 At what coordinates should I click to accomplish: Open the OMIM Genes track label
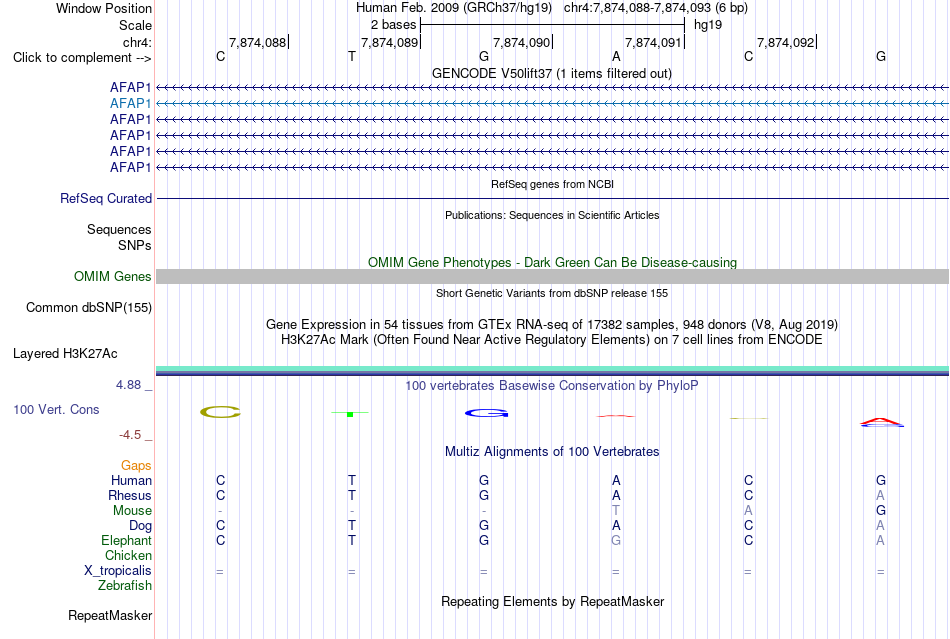[112, 277]
